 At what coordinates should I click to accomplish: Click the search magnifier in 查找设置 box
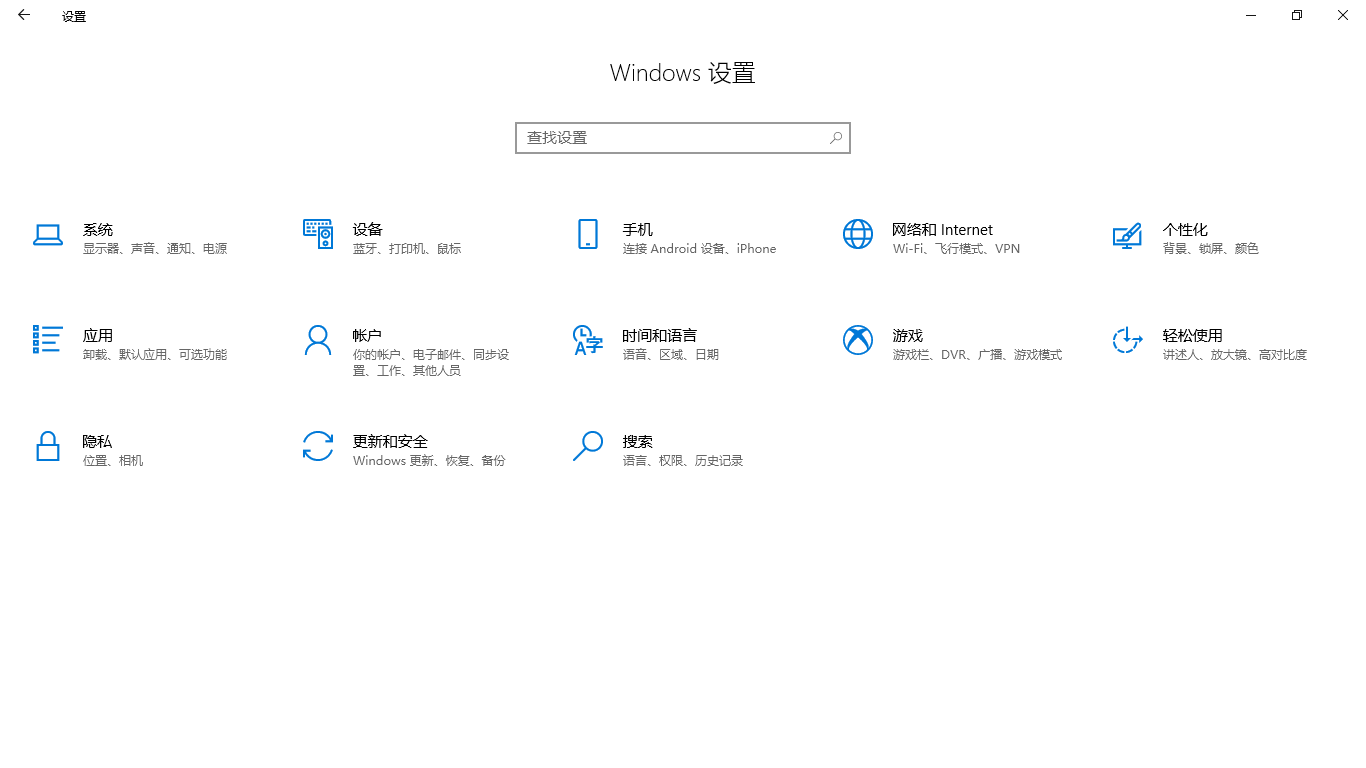tap(836, 138)
